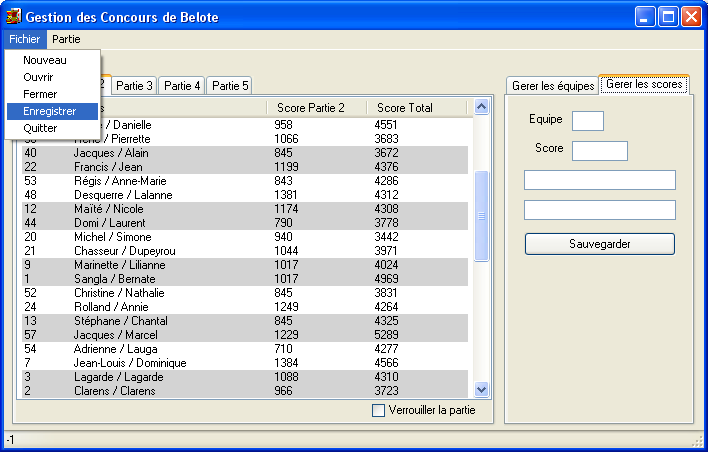The height and width of the screenshot is (452, 708).
Task: Switch to the Partie 4 tab
Action: pyautogui.click(x=182, y=86)
